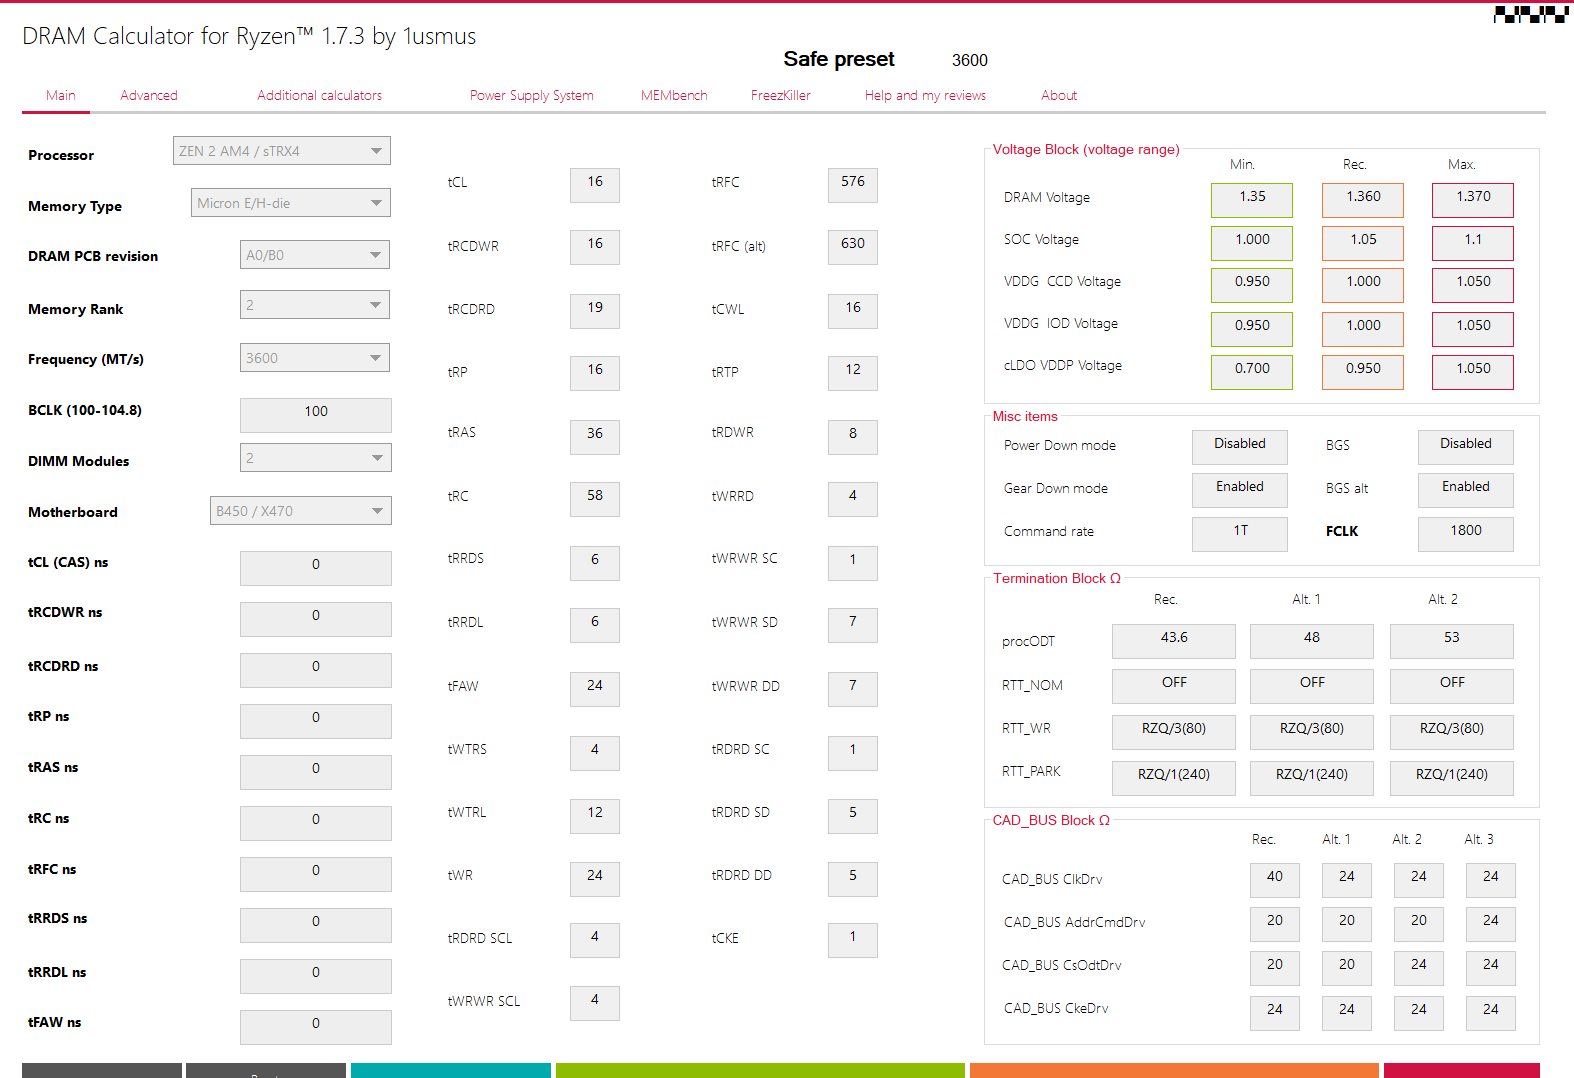1574x1078 pixels.
Task: Open the About tab
Action: coord(1058,96)
